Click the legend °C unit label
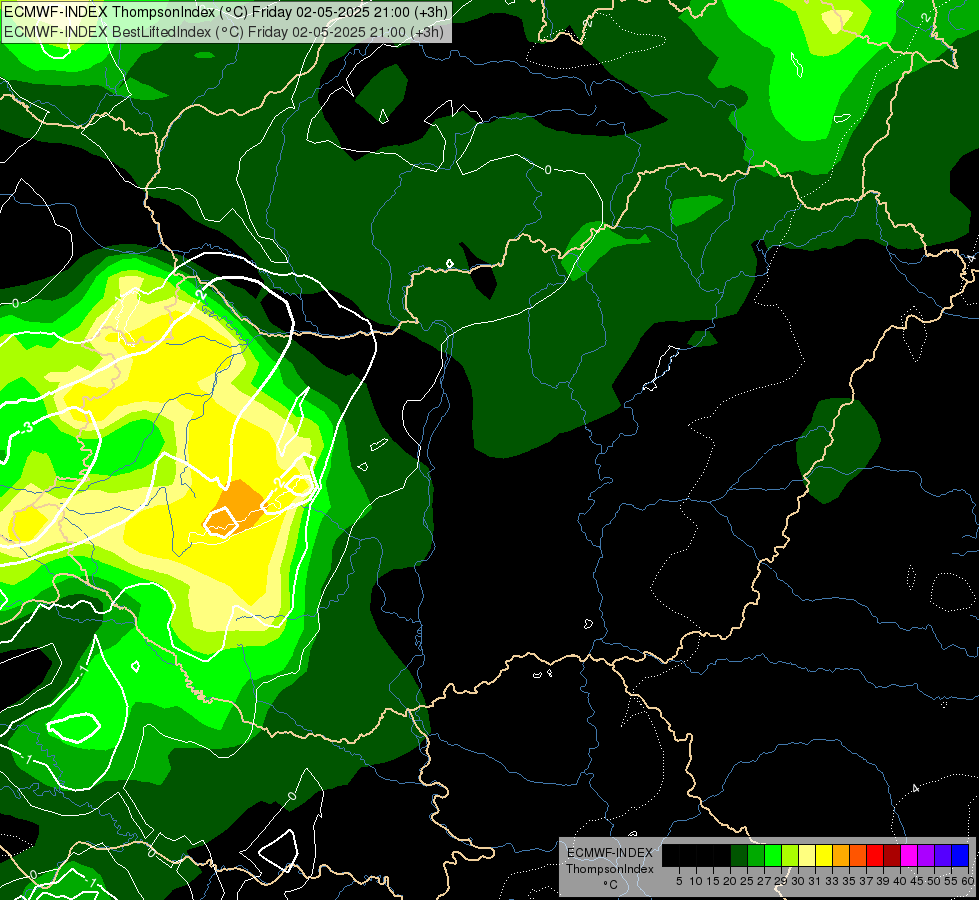The height and width of the screenshot is (900, 979). click(x=610, y=885)
